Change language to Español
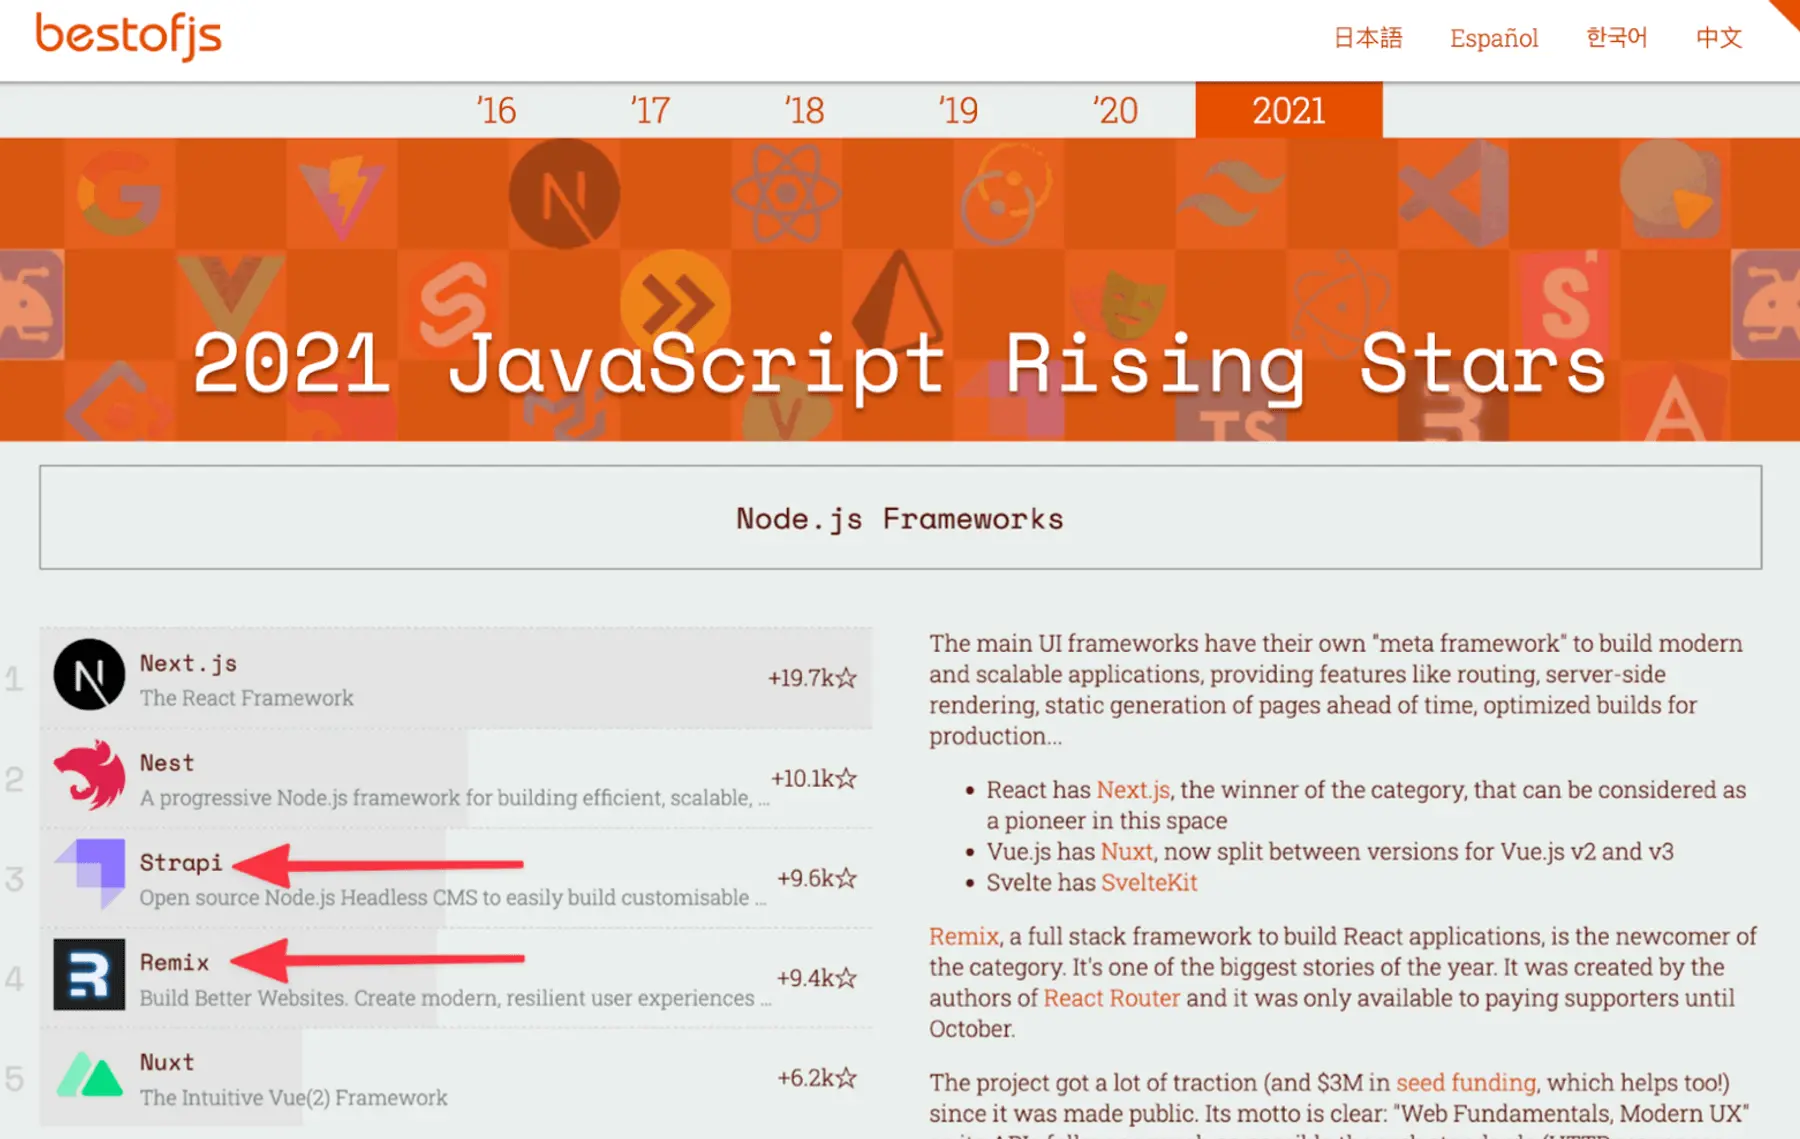1800x1139 pixels. tap(1494, 38)
